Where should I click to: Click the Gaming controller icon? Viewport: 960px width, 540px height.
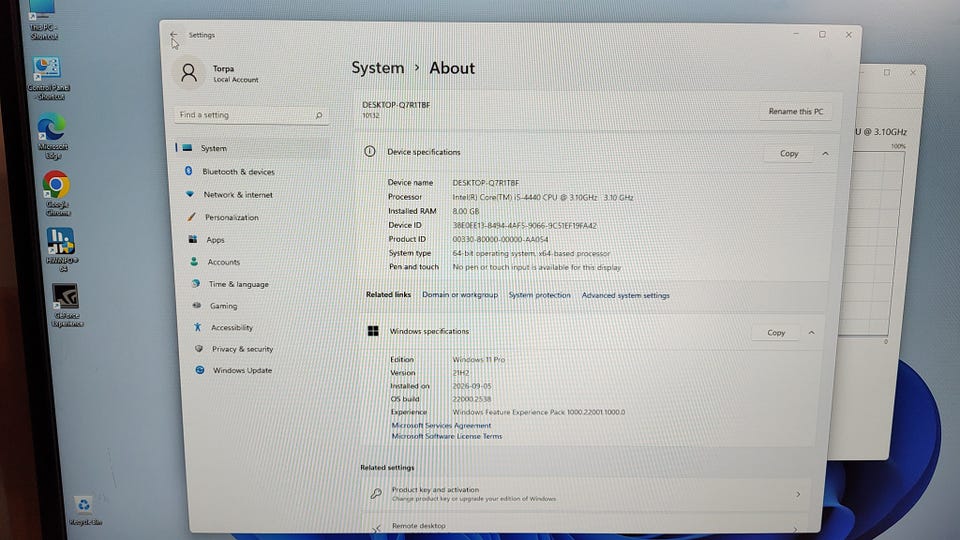pos(197,306)
